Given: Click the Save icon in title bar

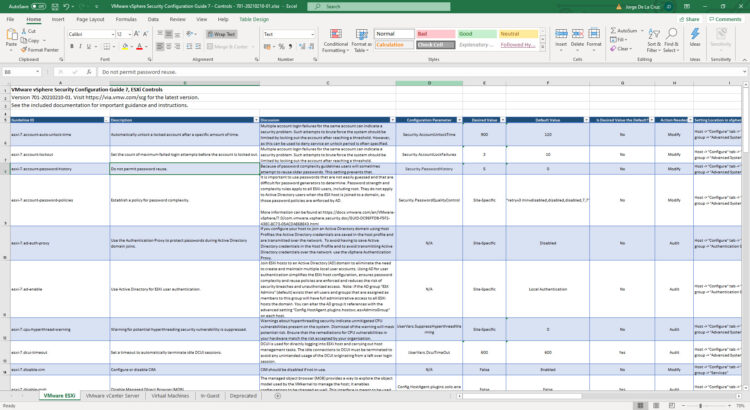Looking at the screenshot, I should coord(55,6).
